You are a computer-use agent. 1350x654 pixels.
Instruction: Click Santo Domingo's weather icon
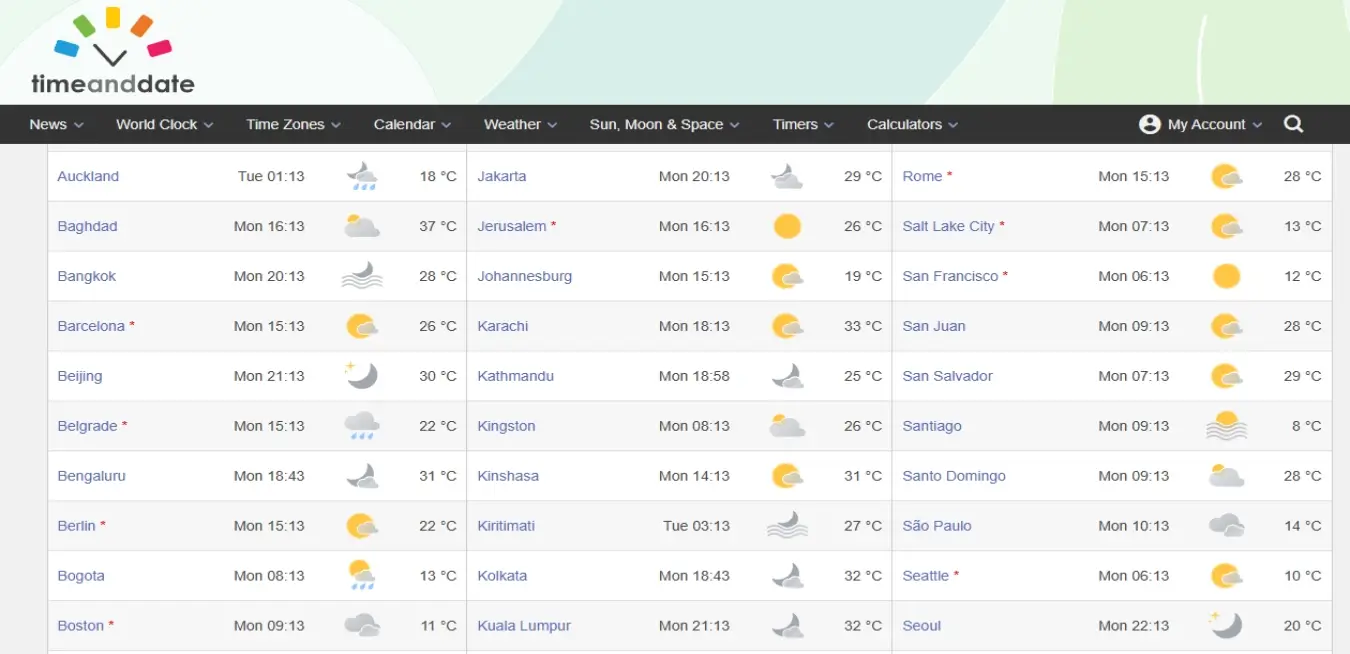[x=1227, y=476]
